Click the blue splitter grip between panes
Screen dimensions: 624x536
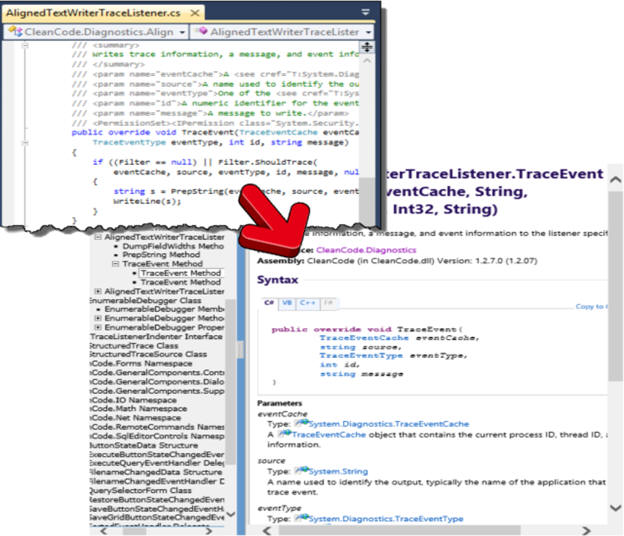click(240, 349)
